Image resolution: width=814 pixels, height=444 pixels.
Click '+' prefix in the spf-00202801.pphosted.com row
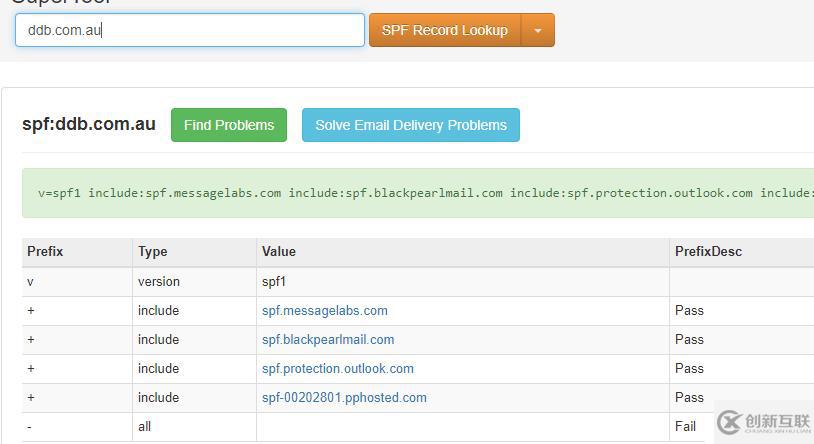pyautogui.click(x=31, y=398)
